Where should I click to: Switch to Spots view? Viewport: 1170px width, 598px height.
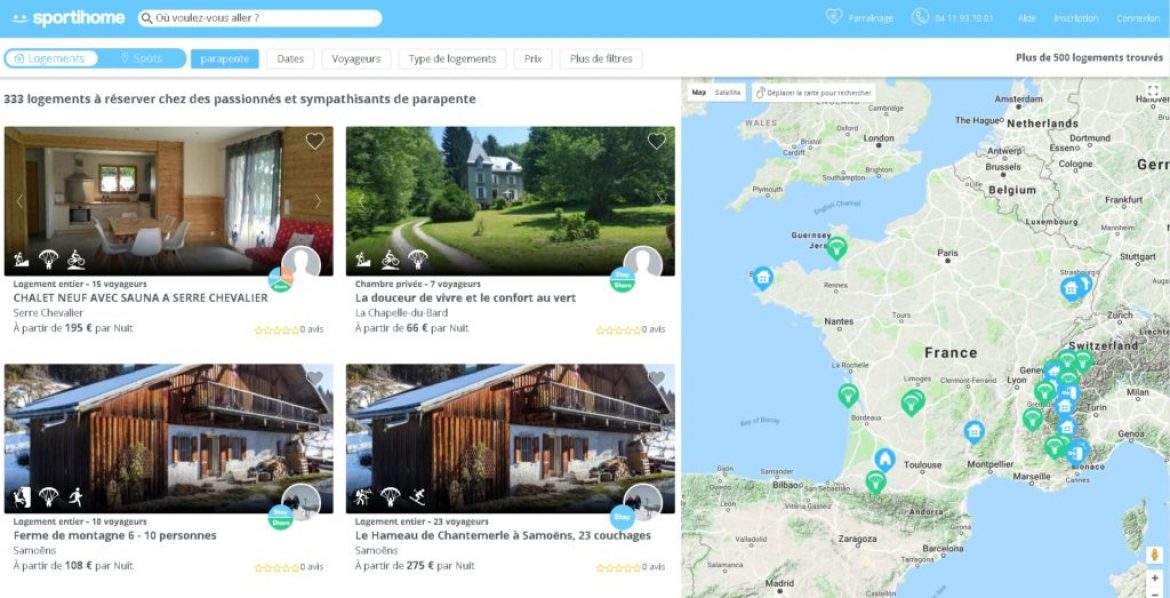[x=141, y=58]
